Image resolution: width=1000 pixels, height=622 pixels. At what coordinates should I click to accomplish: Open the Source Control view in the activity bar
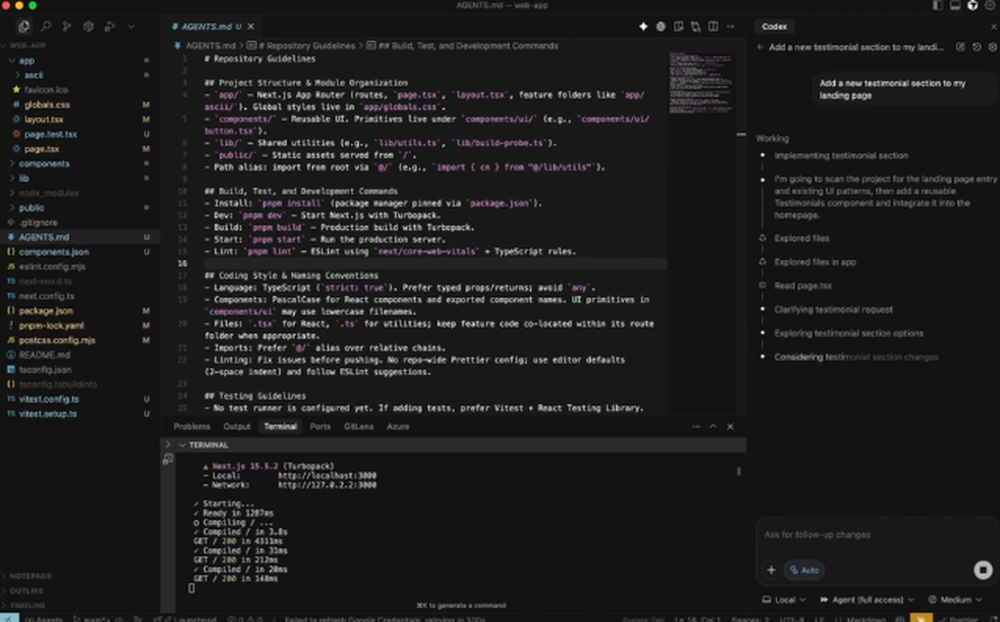click(66, 26)
